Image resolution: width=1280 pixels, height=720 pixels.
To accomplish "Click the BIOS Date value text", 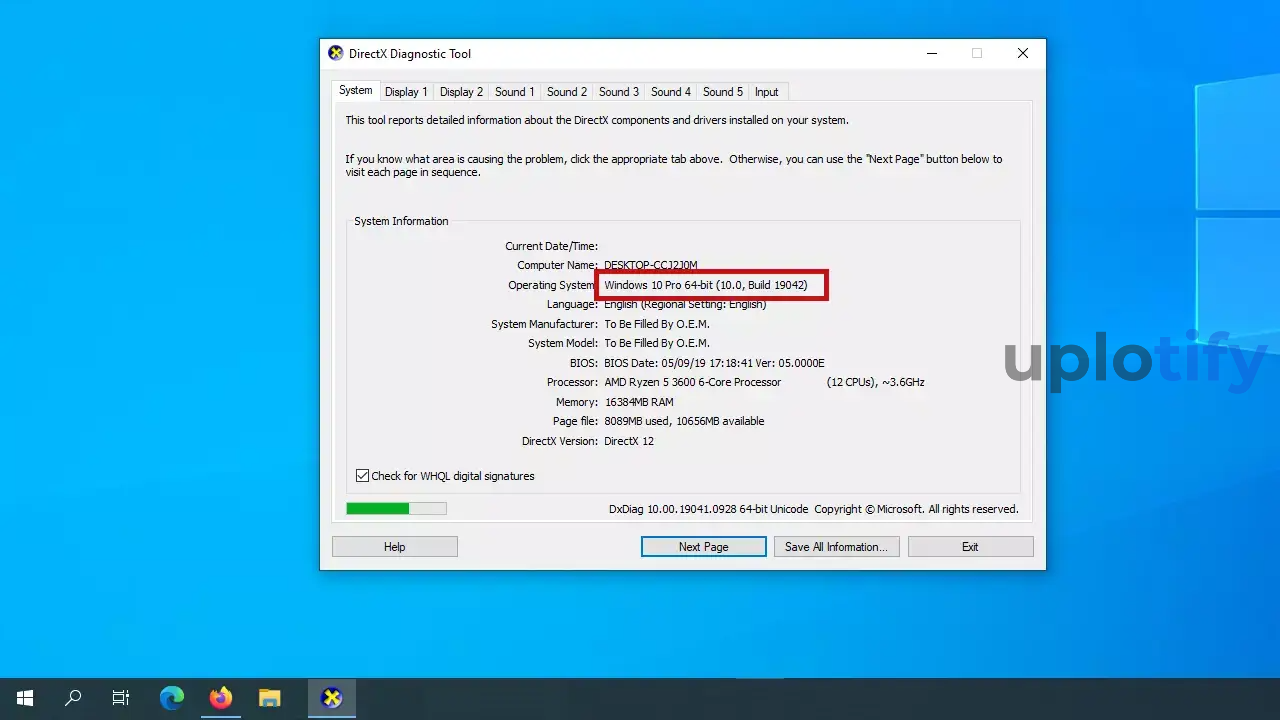I will pyautogui.click(x=715, y=363).
